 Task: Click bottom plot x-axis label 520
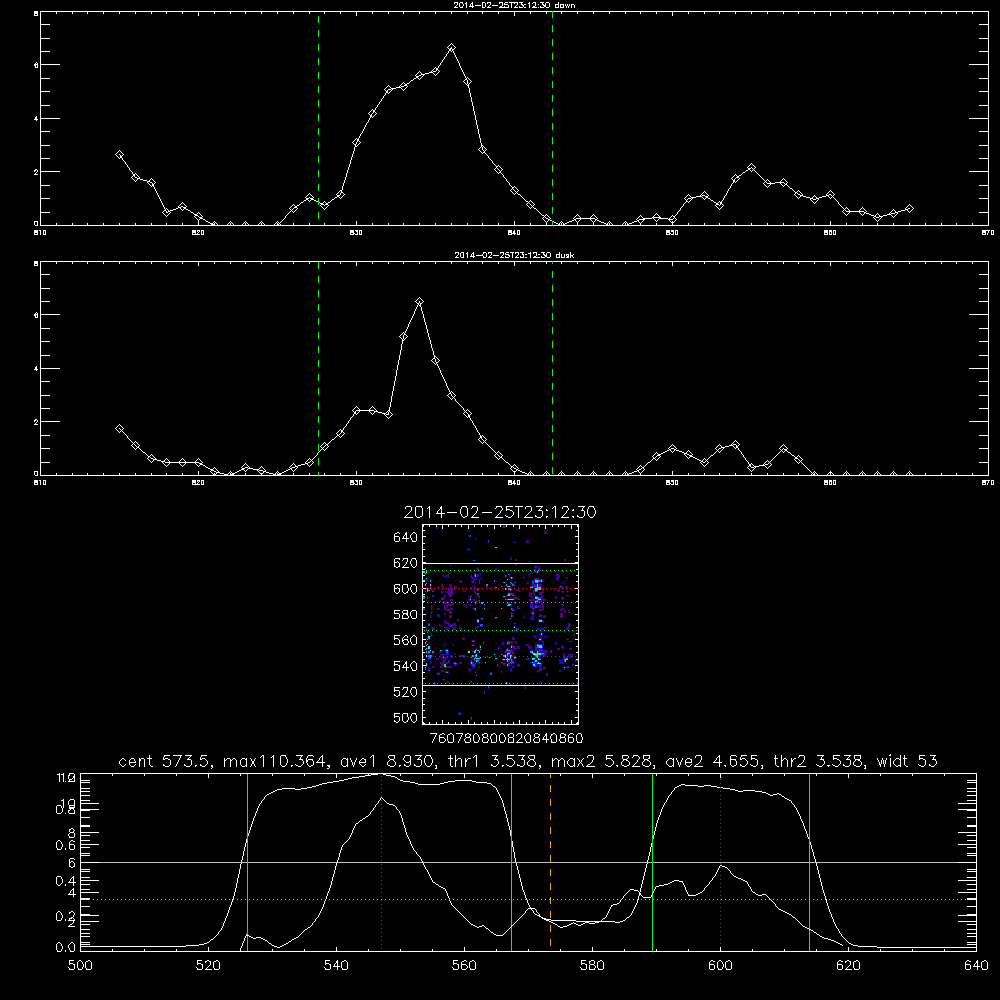208,966
